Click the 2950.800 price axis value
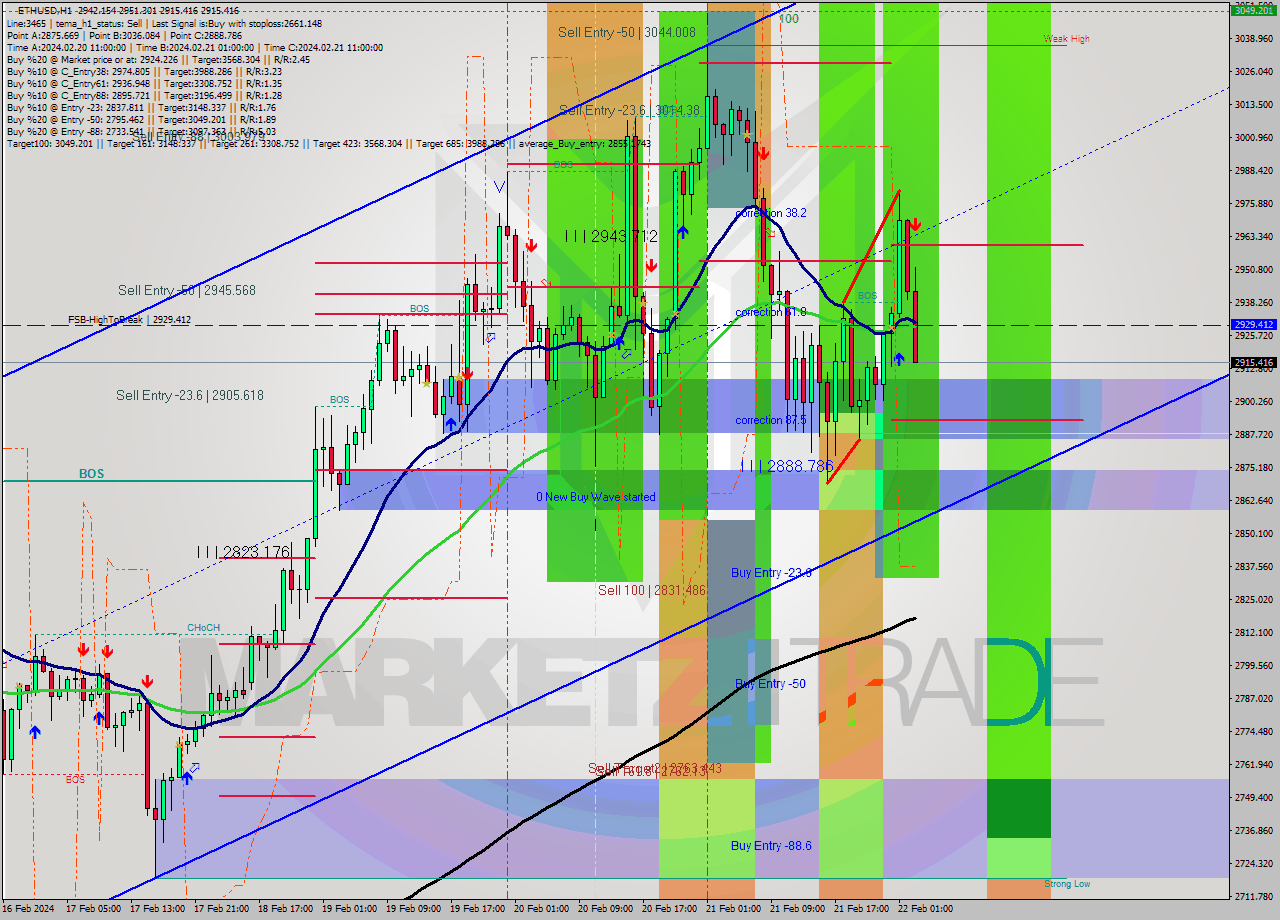 pos(1254,270)
